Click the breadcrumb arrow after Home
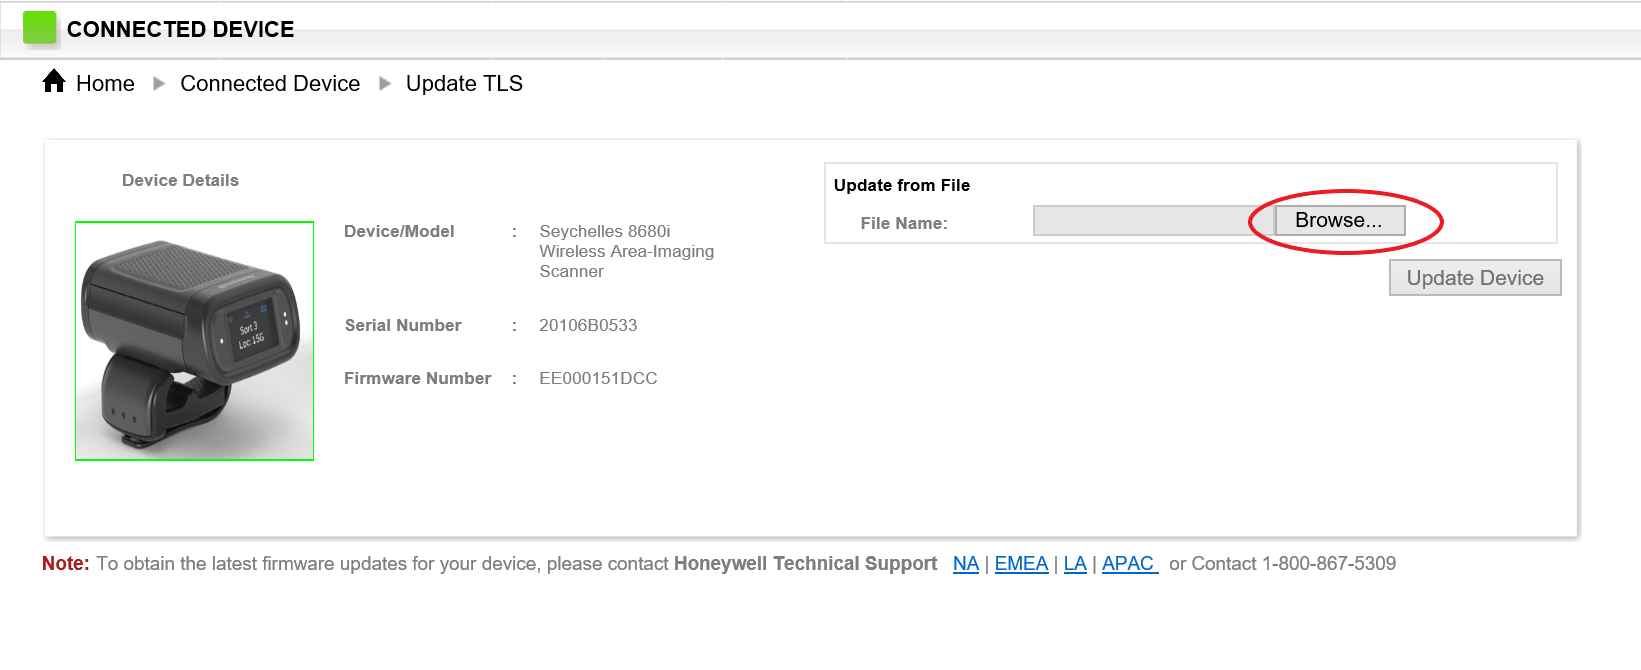This screenshot has height=670, width=1641. [159, 84]
